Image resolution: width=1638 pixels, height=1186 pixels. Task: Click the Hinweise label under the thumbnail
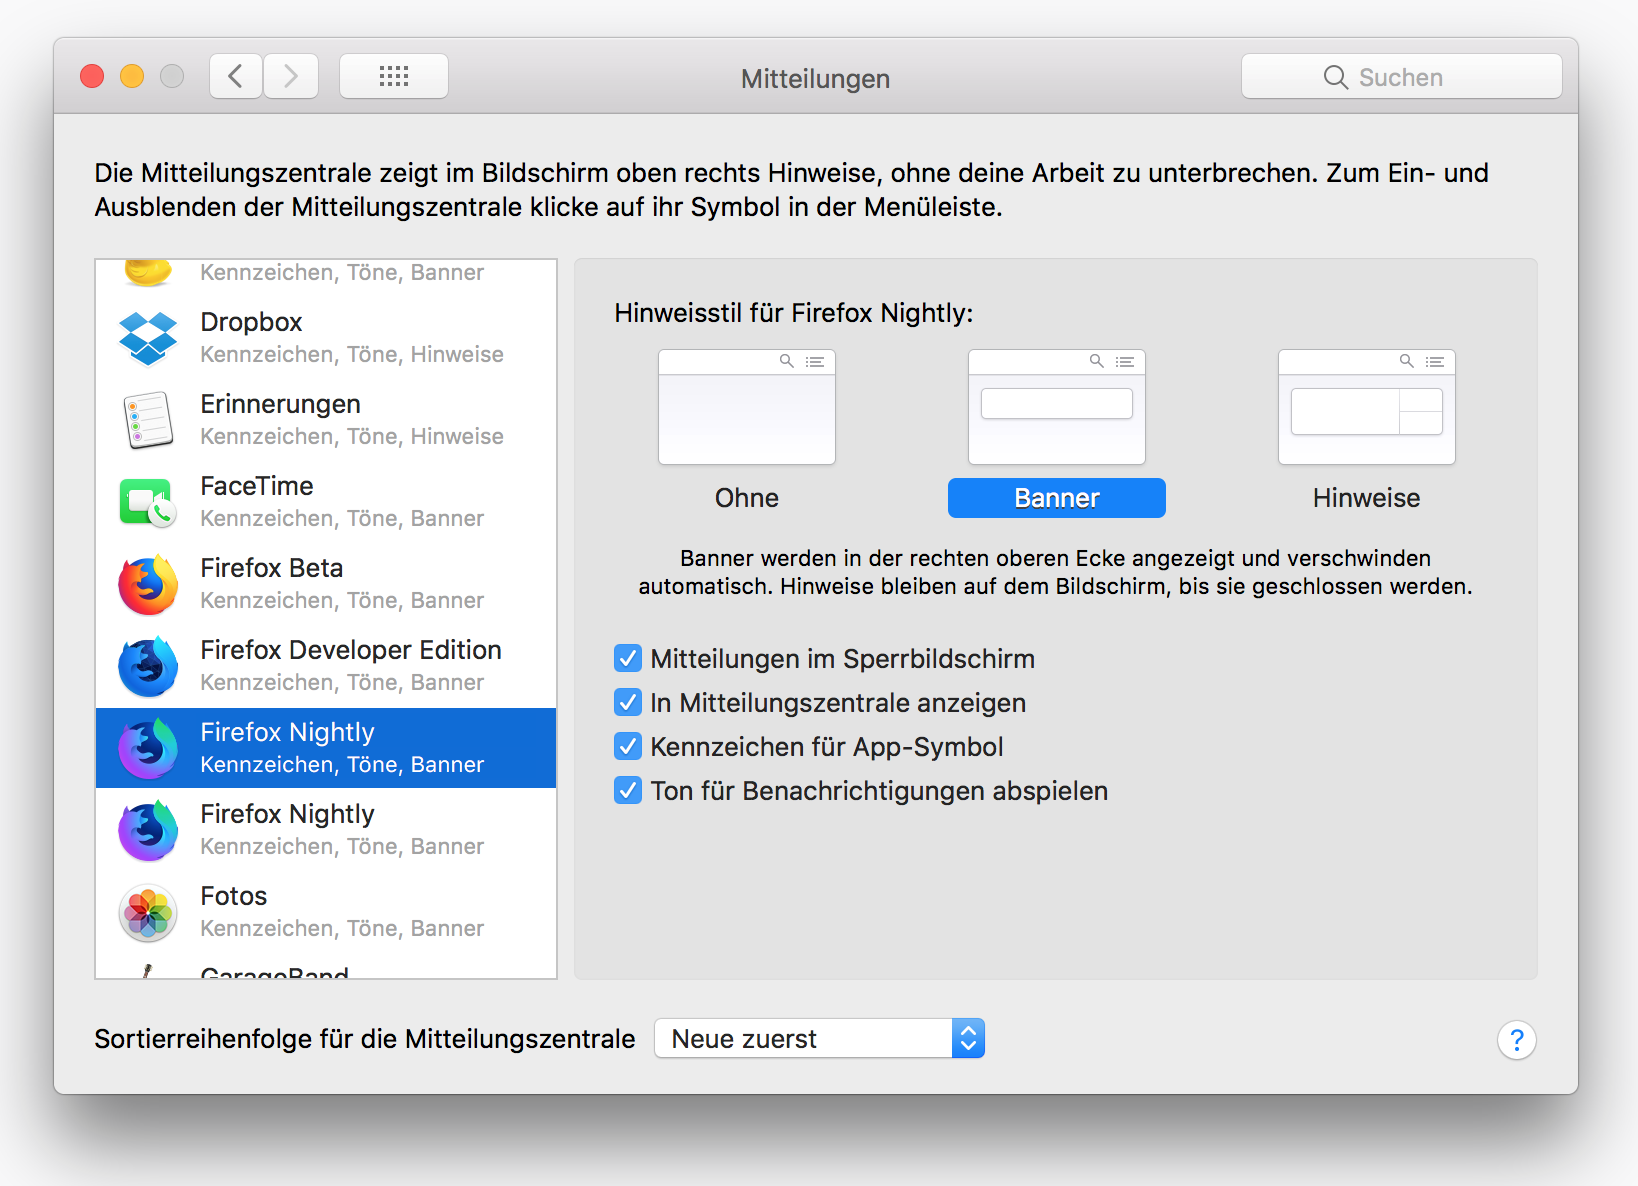1367,498
